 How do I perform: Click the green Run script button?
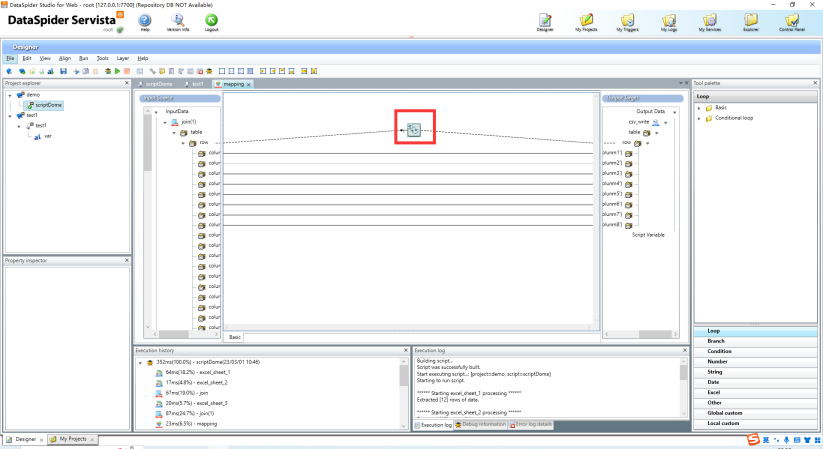click(x=118, y=71)
